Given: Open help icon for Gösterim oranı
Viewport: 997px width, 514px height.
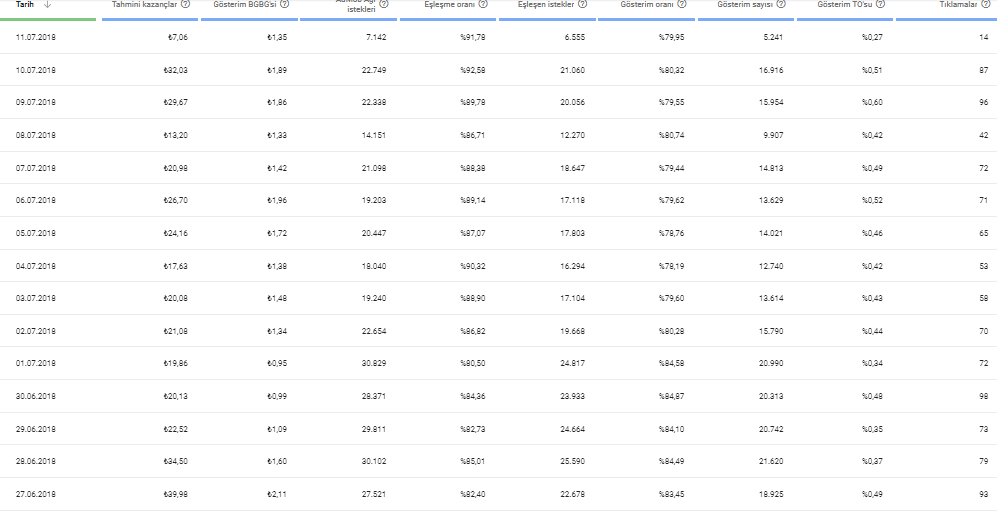Looking at the screenshot, I should pyautogui.click(x=682, y=4).
